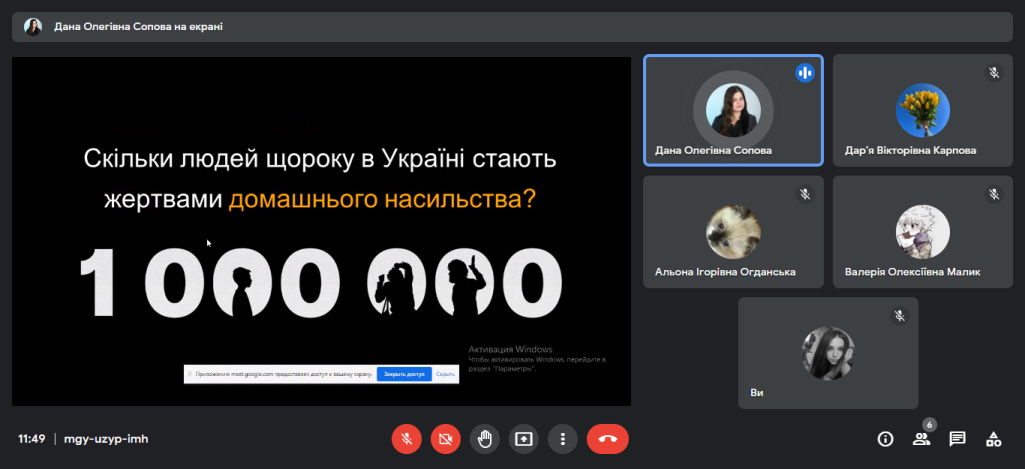1025x469 pixels.
Task: Open the meeting details info icon
Action: pyautogui.click(x=885, y=439)
